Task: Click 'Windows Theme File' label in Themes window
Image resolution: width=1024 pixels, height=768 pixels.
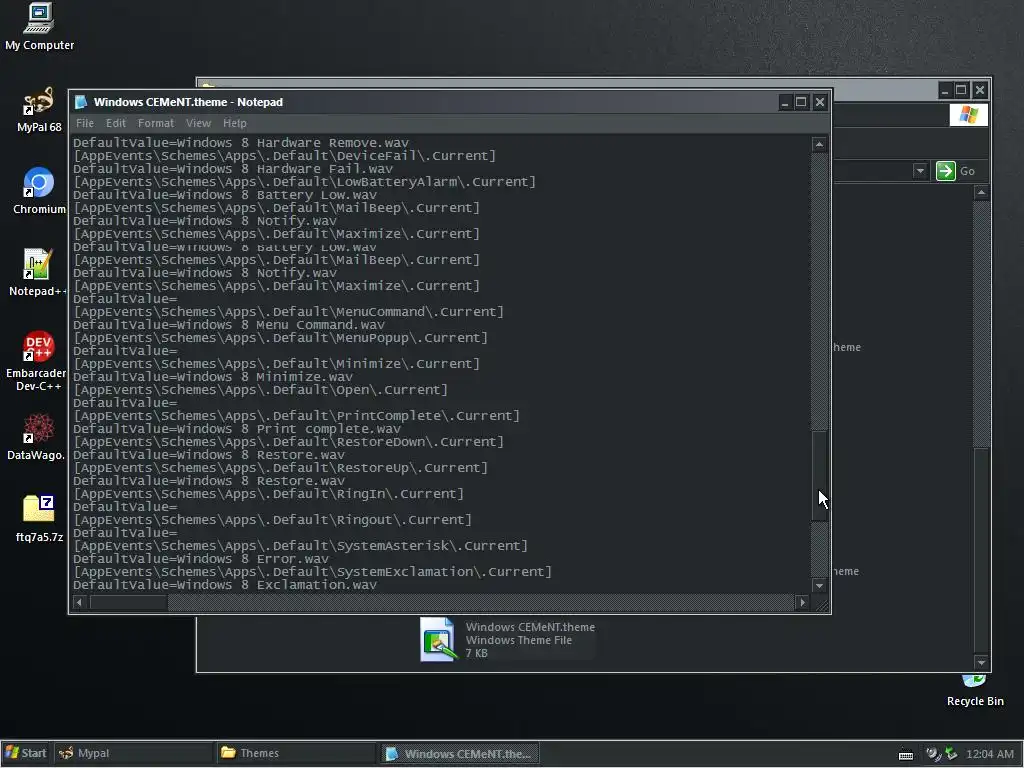Action: click(x=519, y=640)
